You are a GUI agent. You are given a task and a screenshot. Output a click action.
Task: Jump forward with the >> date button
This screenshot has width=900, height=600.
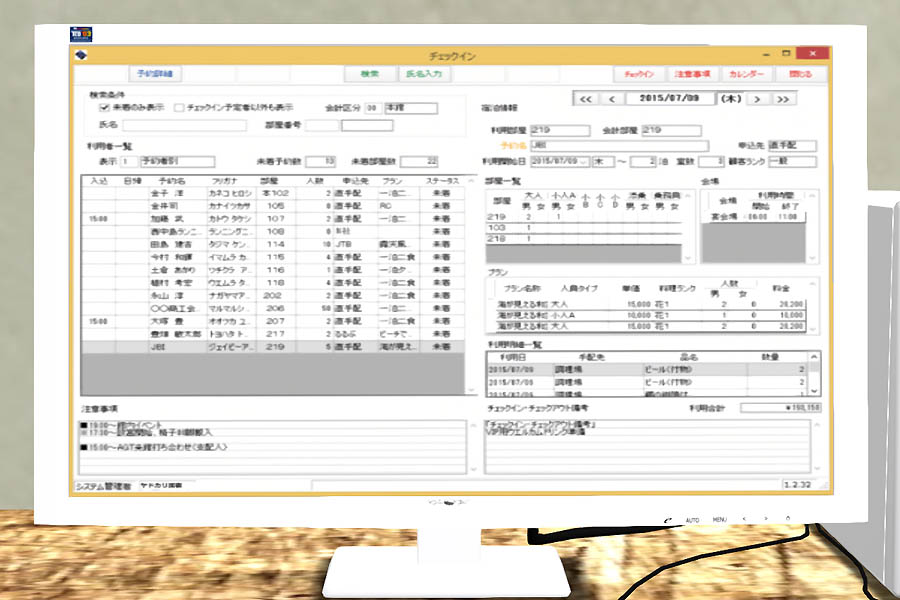783,99
